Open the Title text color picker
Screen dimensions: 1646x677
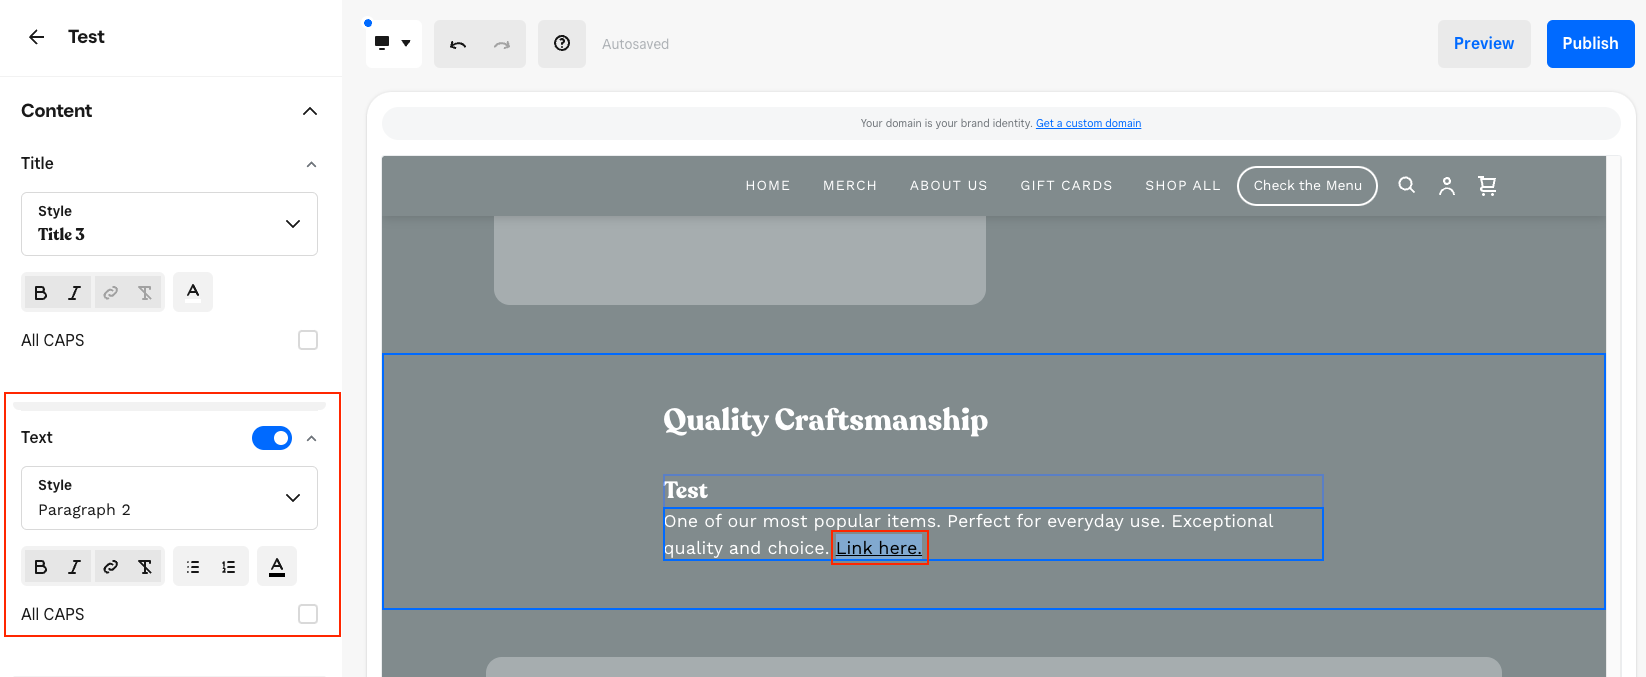coord(193,292)
